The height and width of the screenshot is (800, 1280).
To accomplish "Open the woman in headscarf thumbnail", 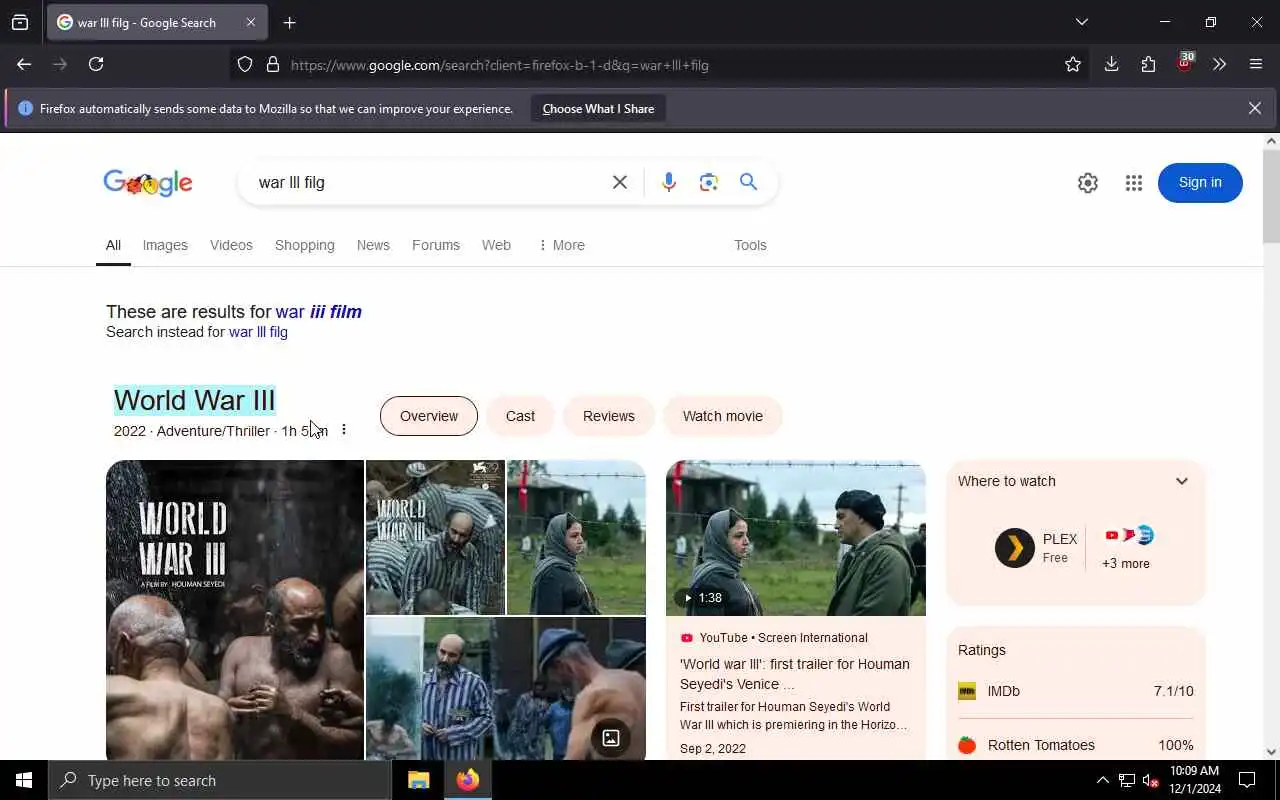I will pyautogui.click(x=576, y=537).
